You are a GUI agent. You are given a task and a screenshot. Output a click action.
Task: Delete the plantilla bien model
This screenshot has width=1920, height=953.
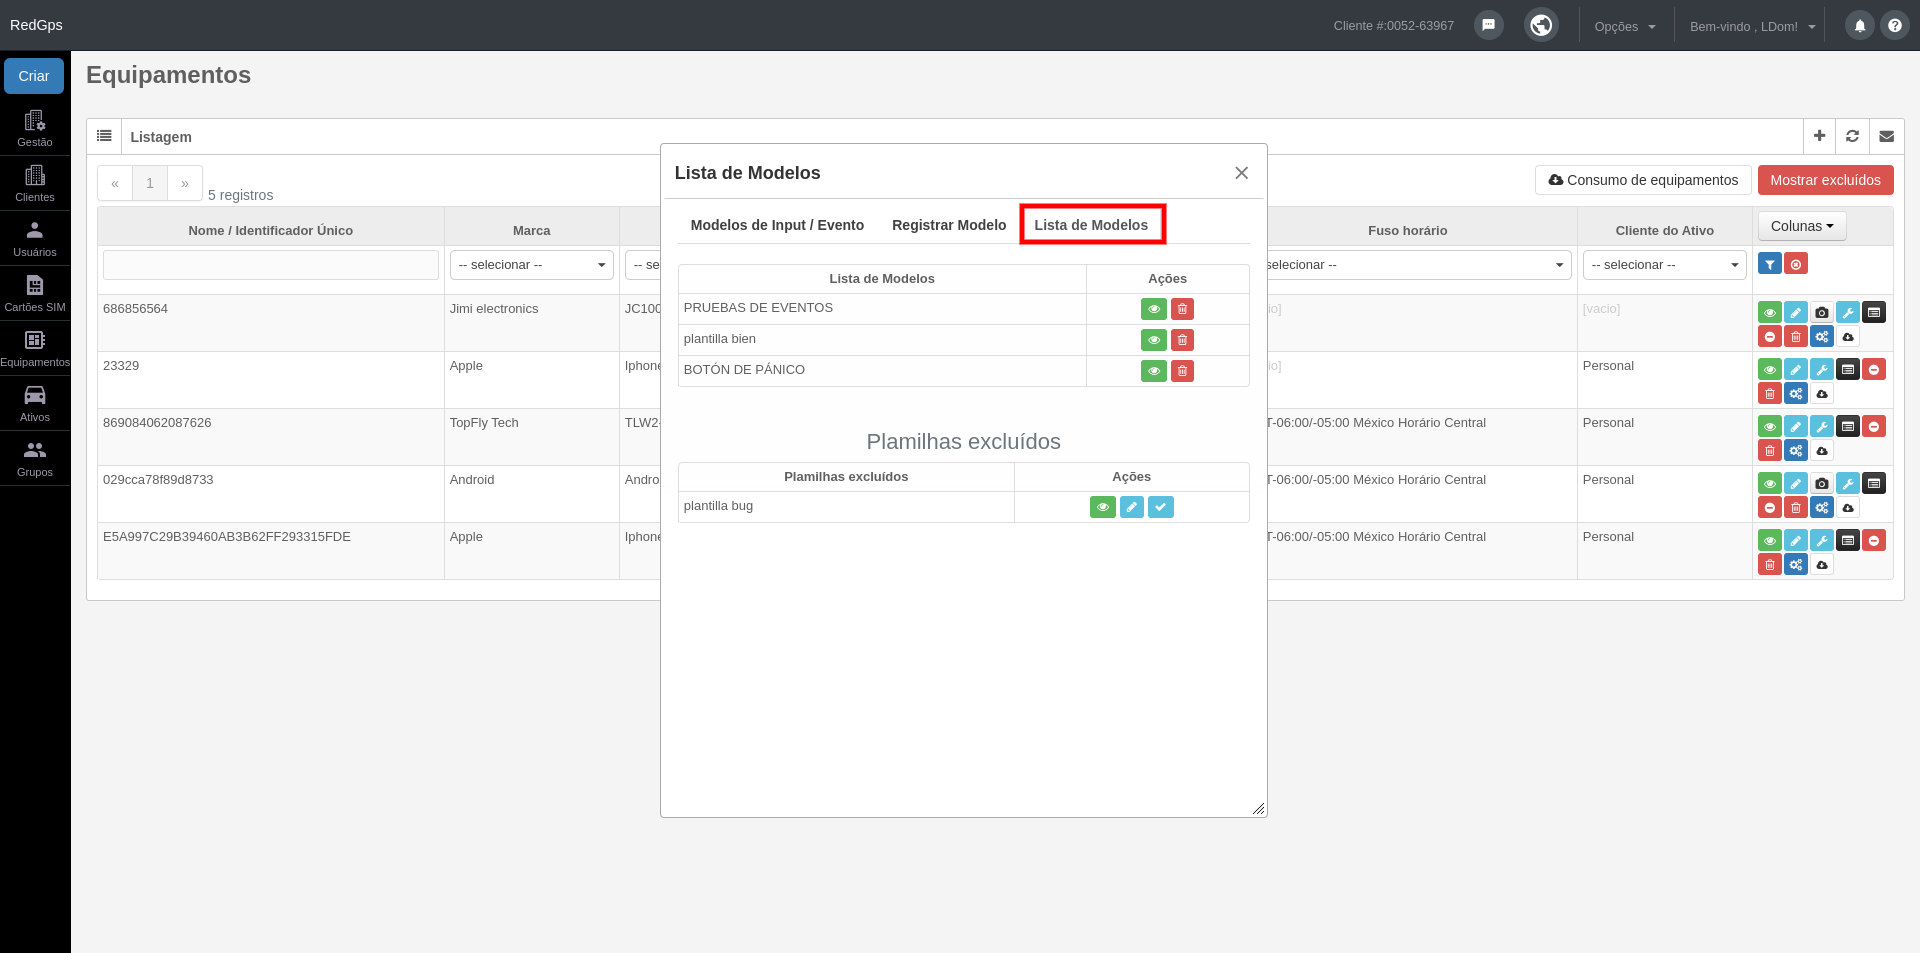tap(1182, 340)
